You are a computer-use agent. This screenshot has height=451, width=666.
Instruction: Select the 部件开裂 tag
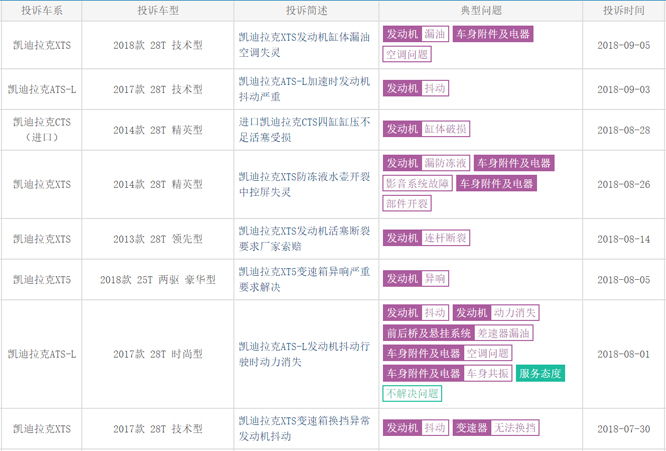(x=407, y=204)
